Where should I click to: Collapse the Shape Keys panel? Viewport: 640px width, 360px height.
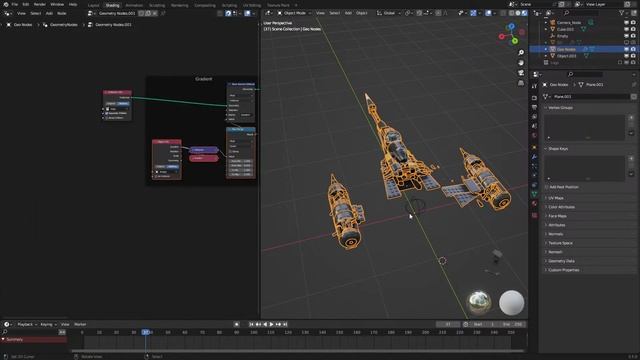tap(558, 149)
